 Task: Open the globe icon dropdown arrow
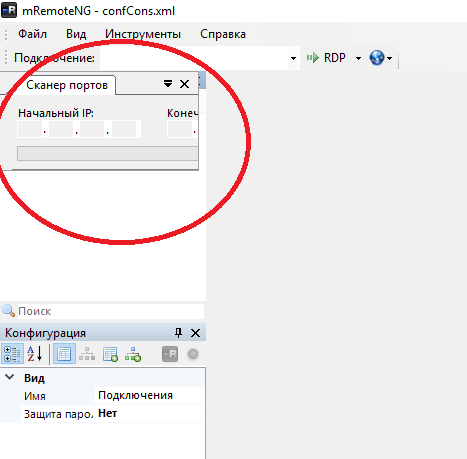(389, 58)
